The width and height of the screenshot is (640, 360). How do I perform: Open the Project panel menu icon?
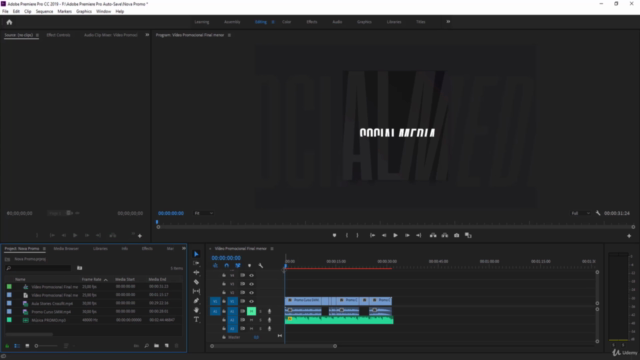click(x=44, y=249)
